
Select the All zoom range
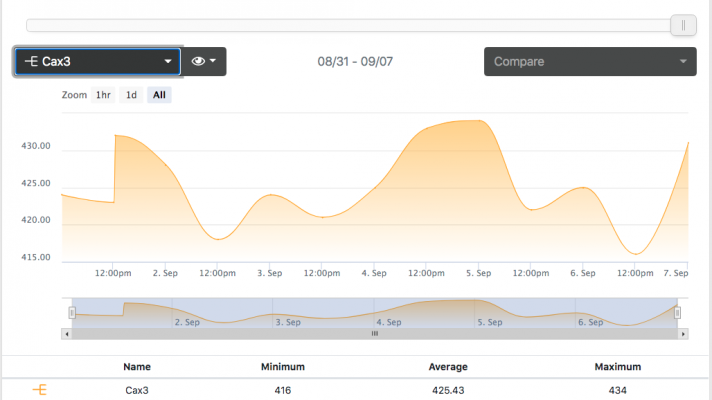(x=159, y=95)
